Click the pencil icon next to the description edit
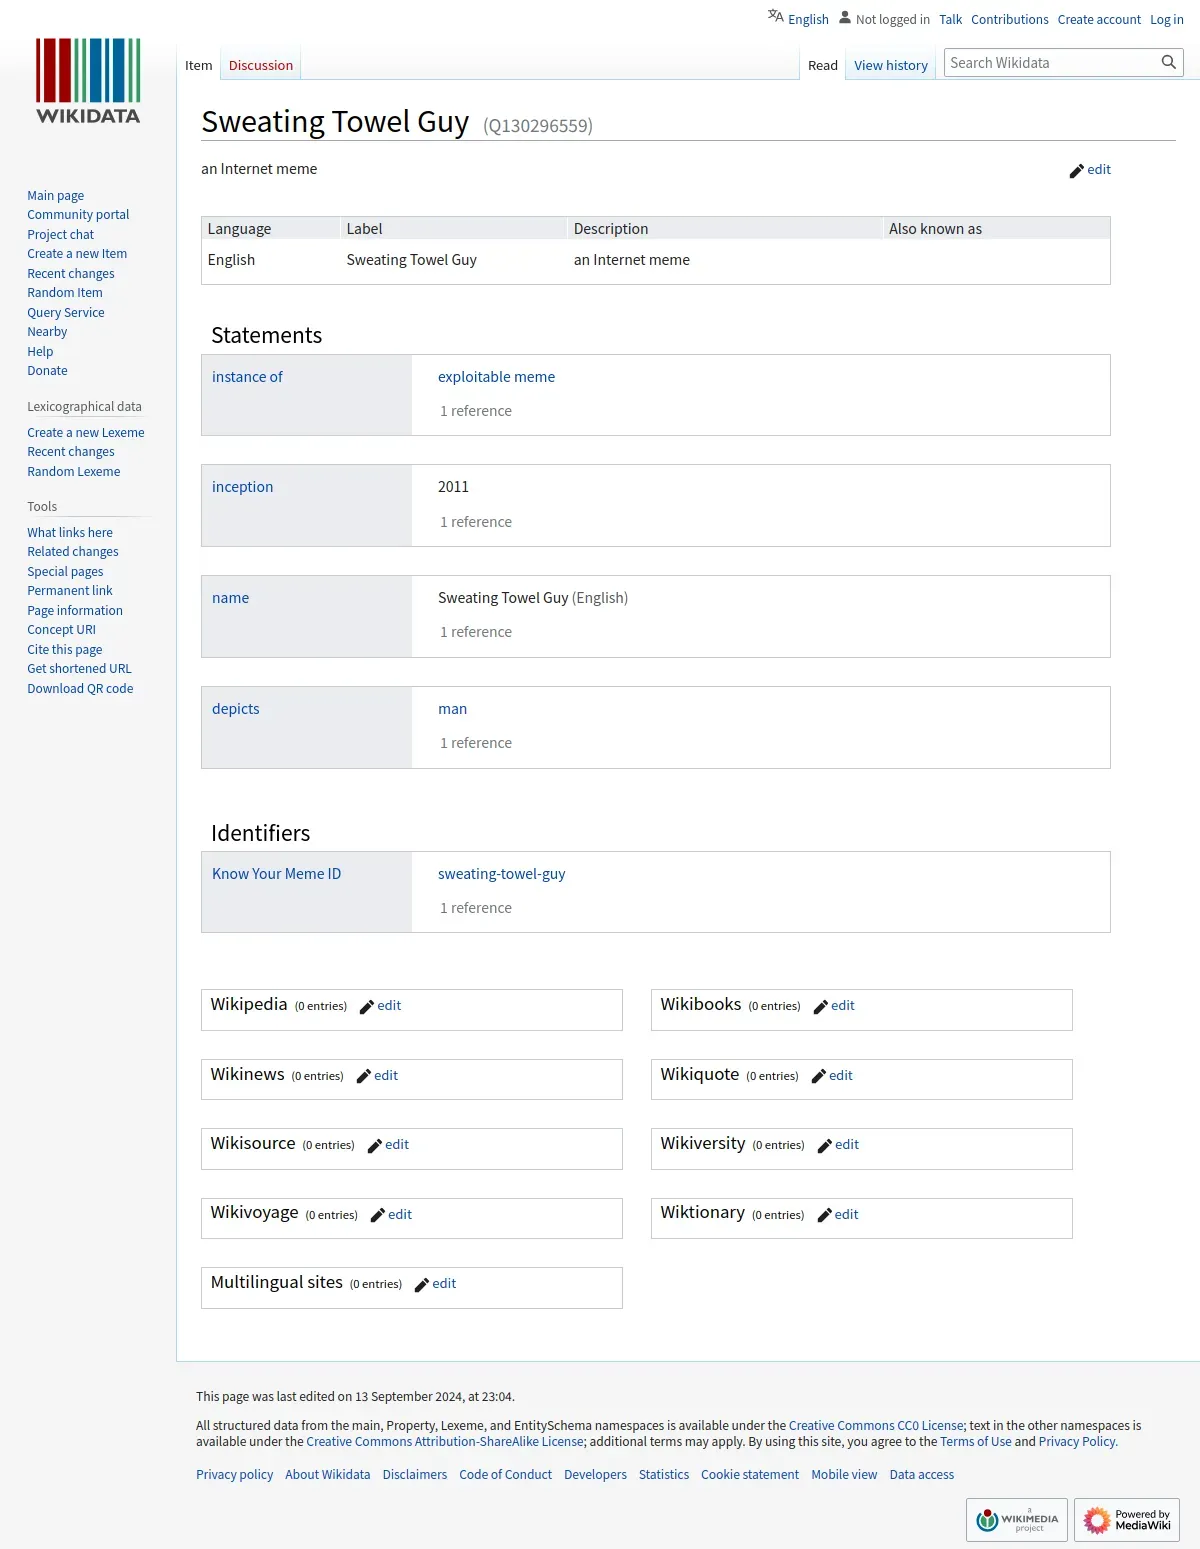The height and width of the screenshot is (1549, 1200). [x=1077, y=171]
